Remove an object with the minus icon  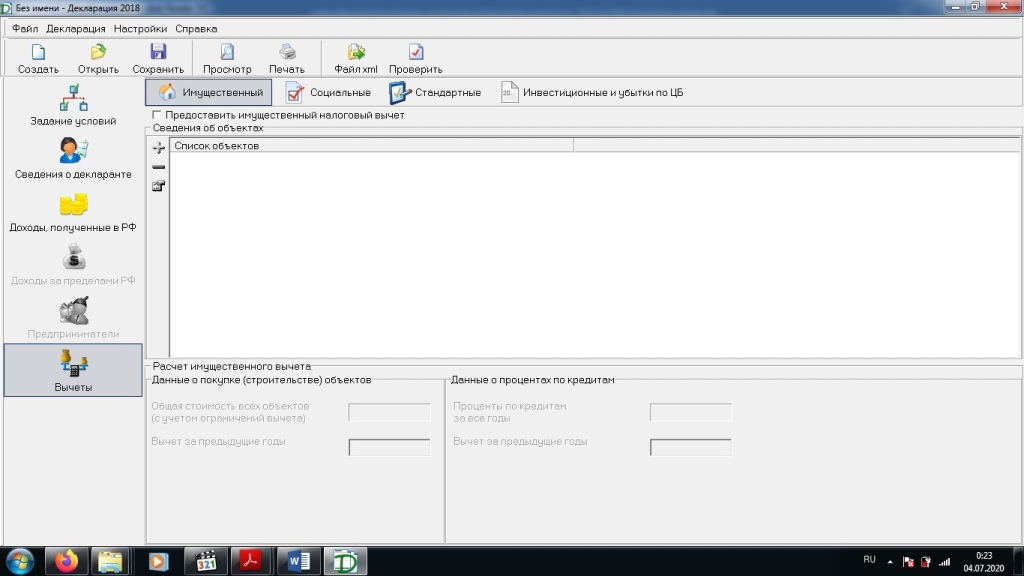158,167
